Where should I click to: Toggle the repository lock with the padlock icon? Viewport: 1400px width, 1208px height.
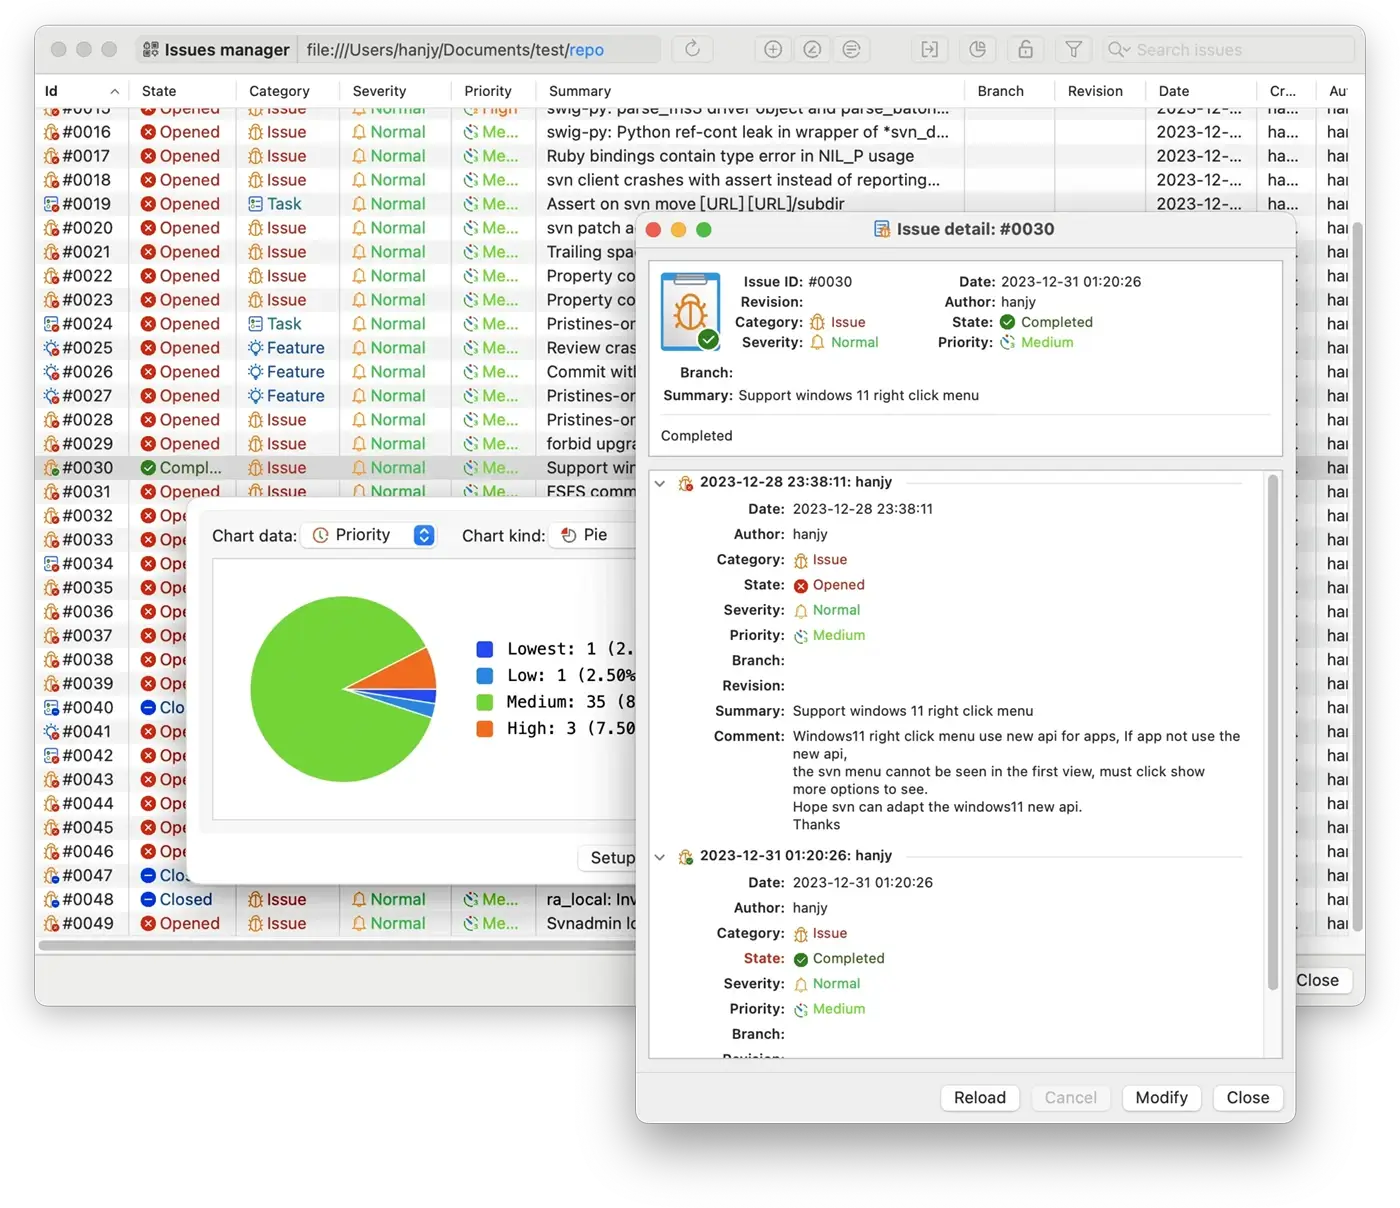(1025, 48)
